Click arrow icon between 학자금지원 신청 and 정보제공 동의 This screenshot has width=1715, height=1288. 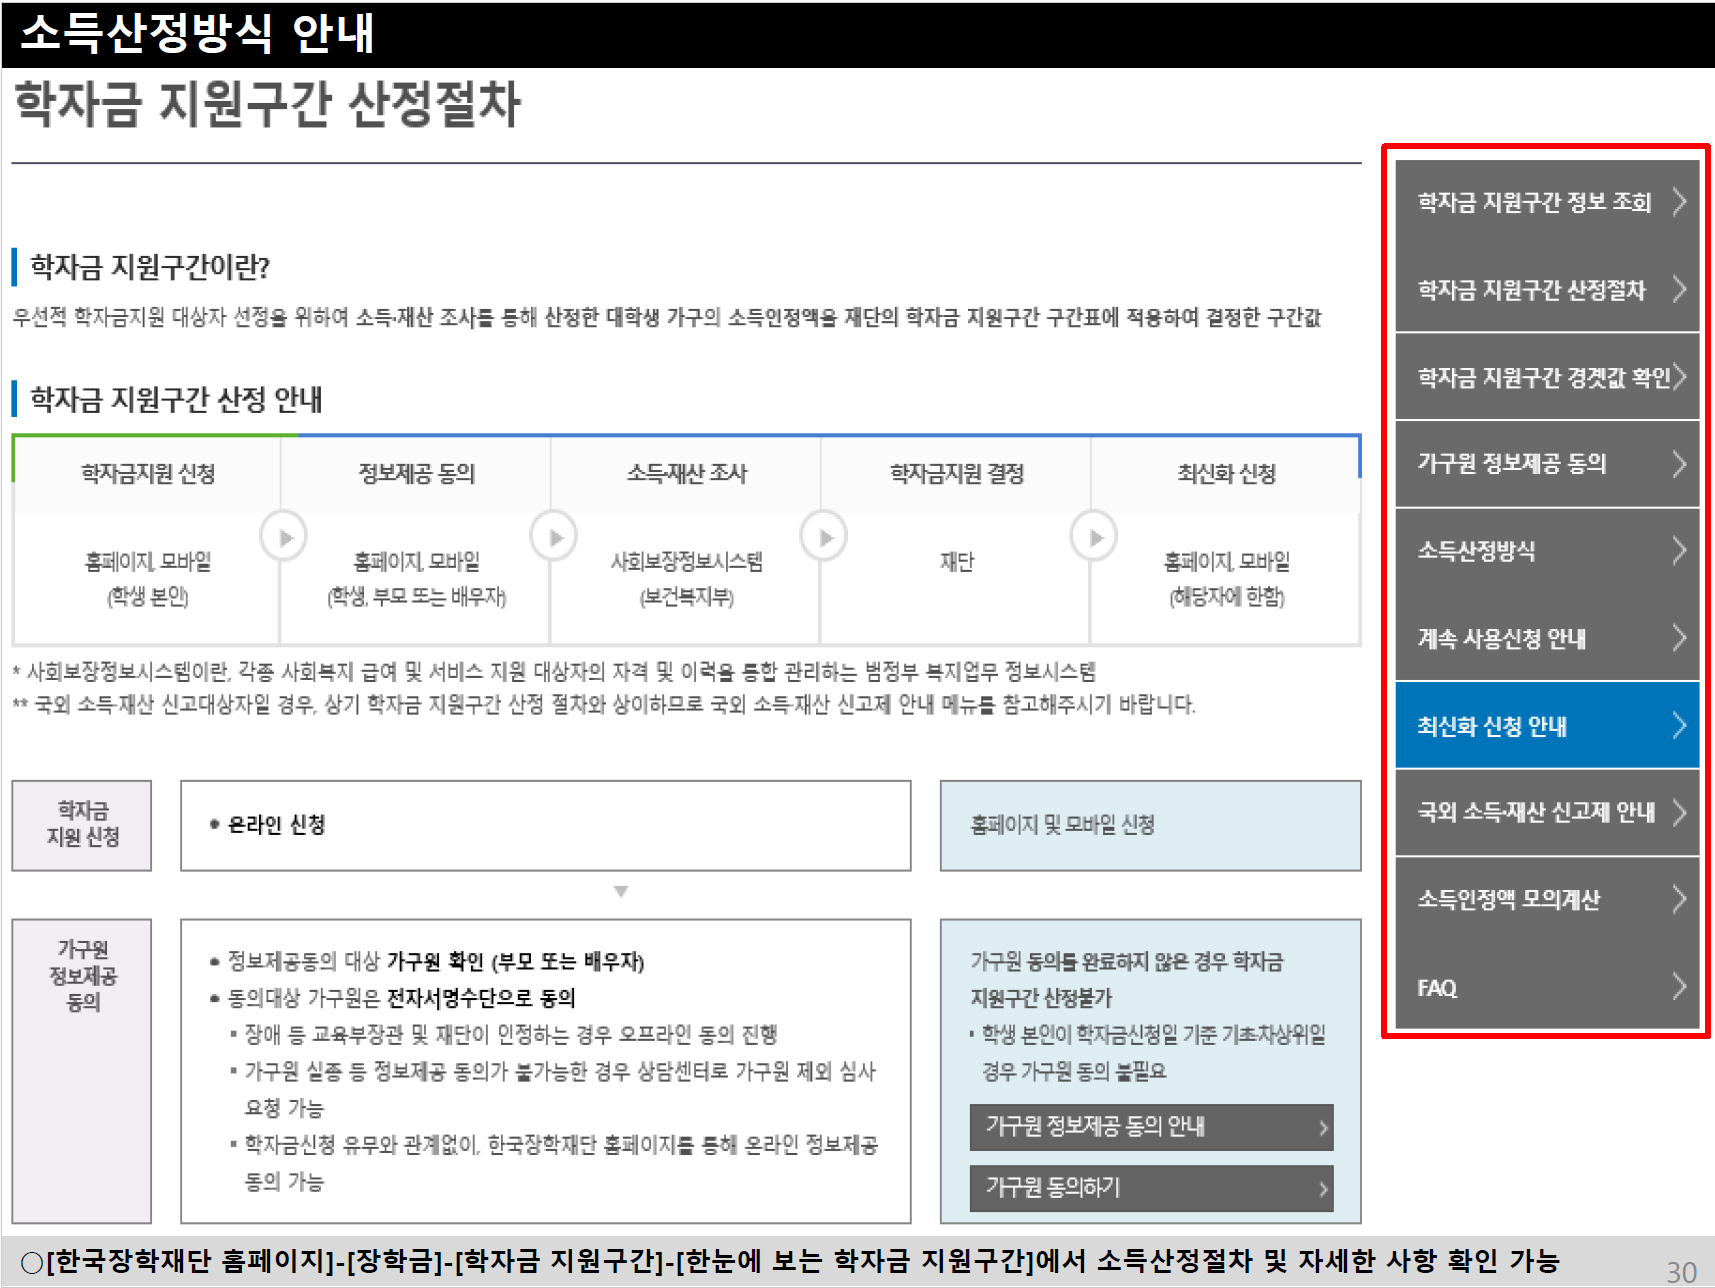[284, 537]
